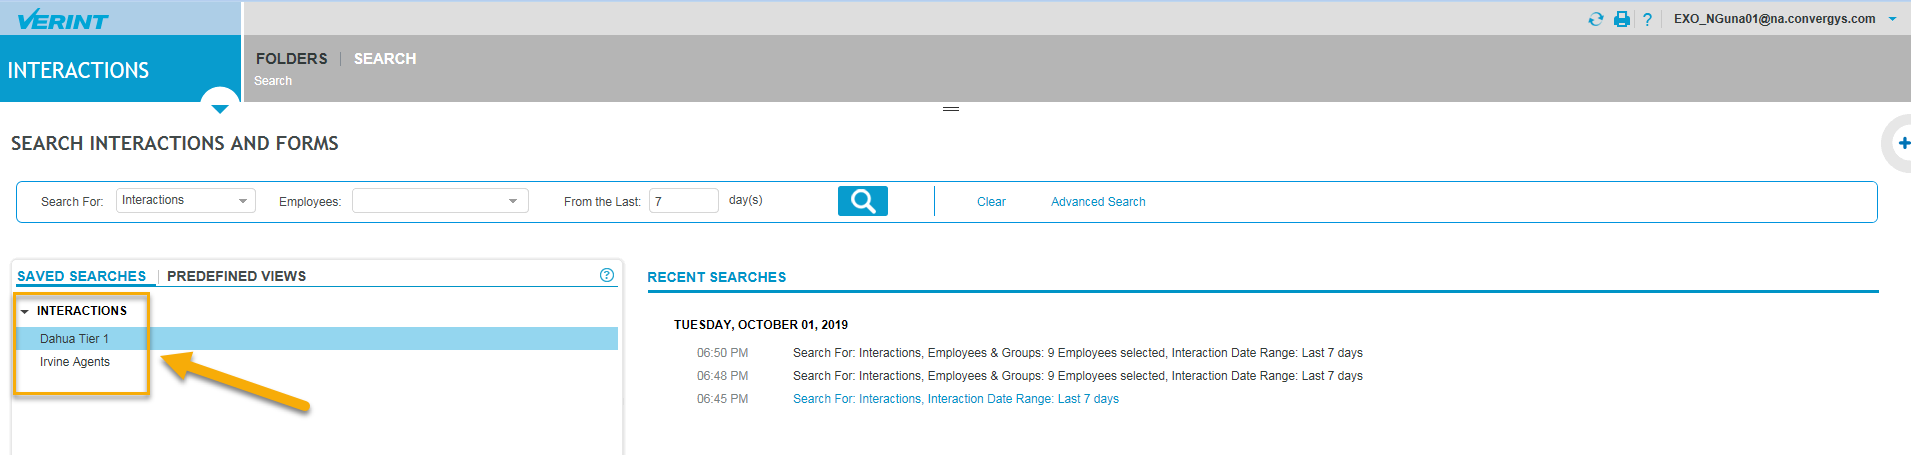Run search with the magnifying glass button

[862, 201]
